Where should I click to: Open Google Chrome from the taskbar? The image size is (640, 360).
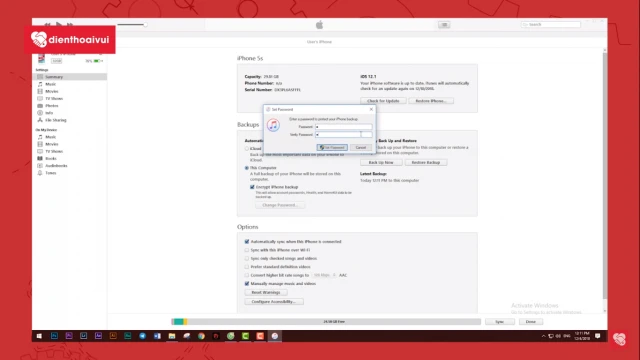201,336
